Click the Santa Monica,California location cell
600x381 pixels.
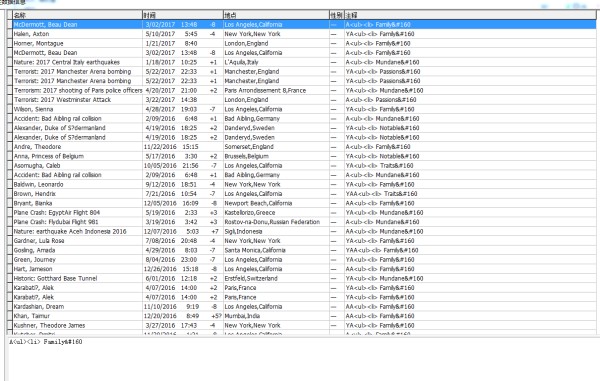pos(255,251)
